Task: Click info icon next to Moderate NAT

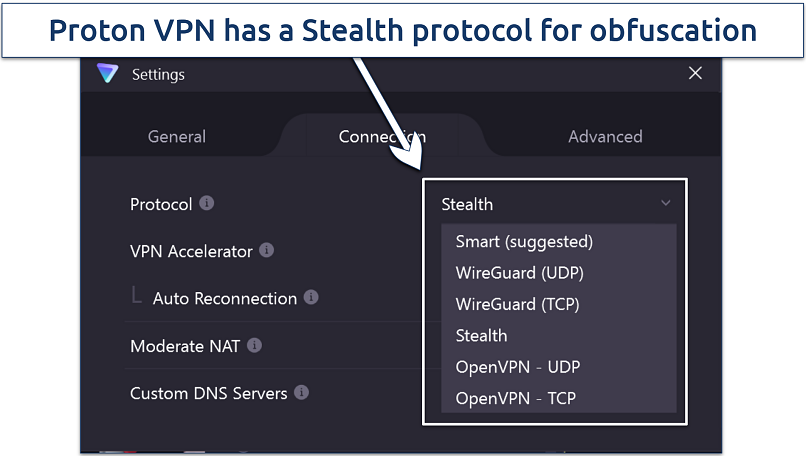Action: point(255,346)
